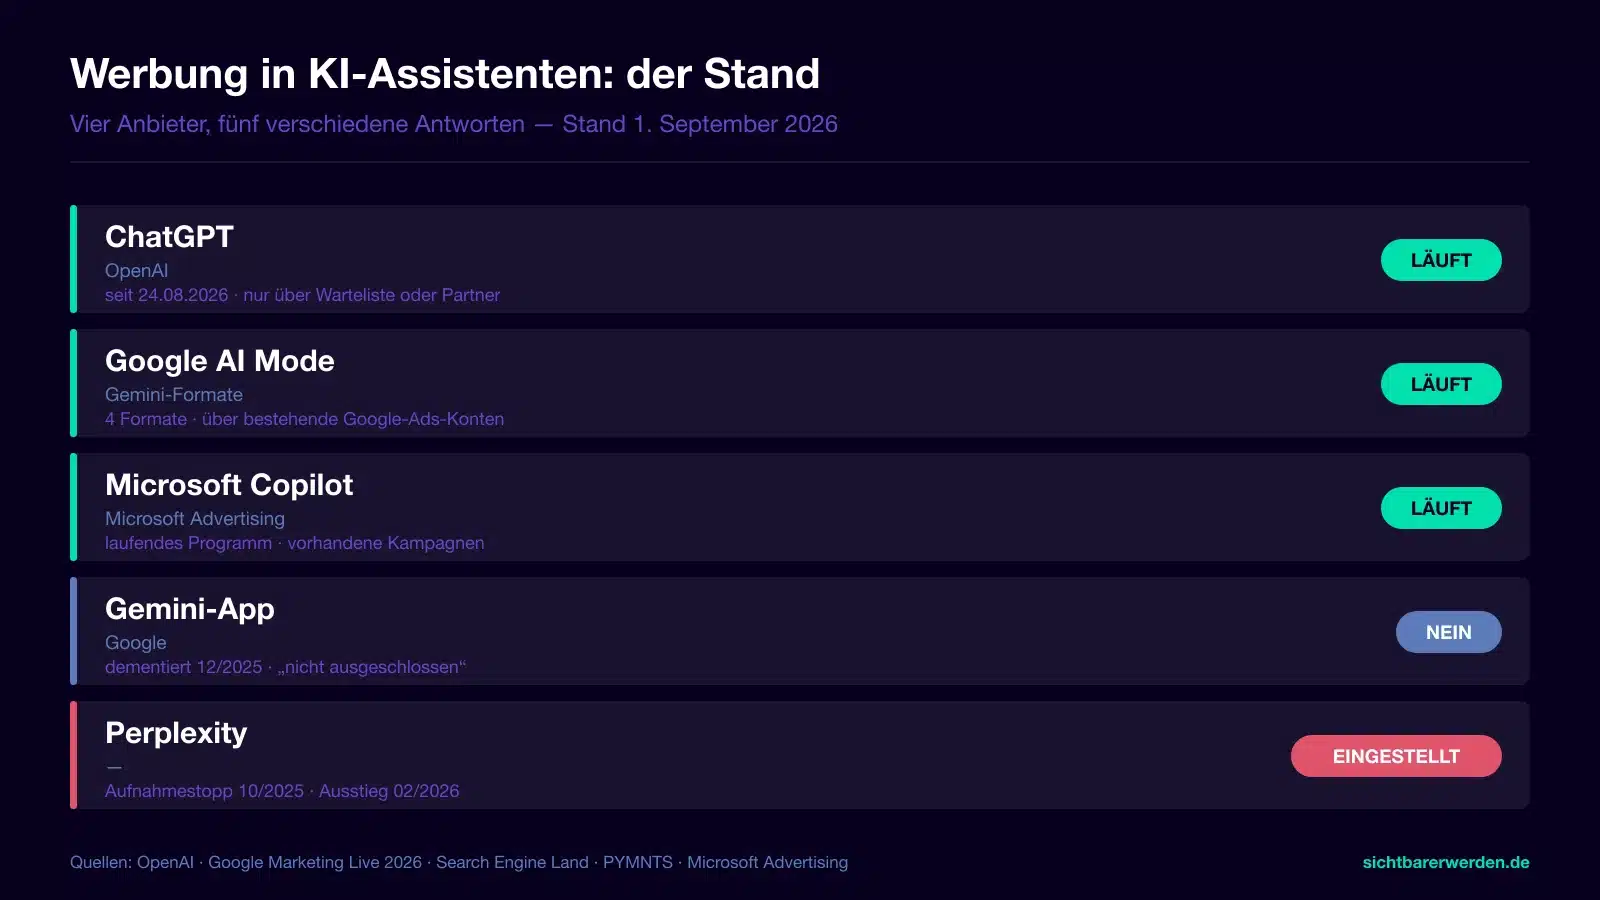
Task: Select the ChatGPT heading
Action: click(x=169, y=237)
